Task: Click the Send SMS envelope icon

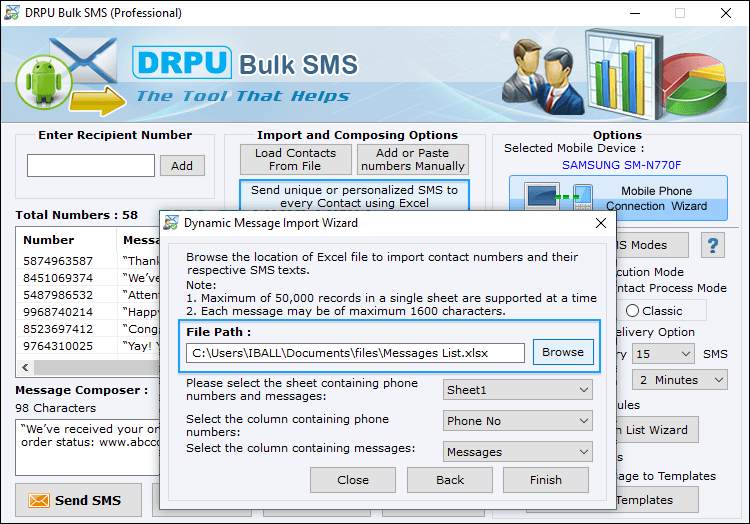Action: pyautogui.click(x=39, y=501)
